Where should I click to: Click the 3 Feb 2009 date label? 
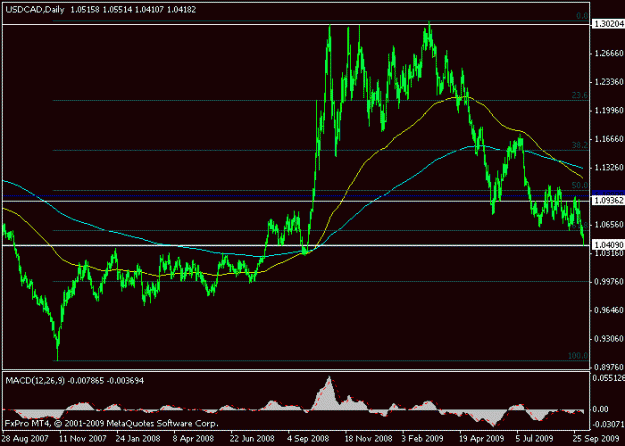[423, 438]
